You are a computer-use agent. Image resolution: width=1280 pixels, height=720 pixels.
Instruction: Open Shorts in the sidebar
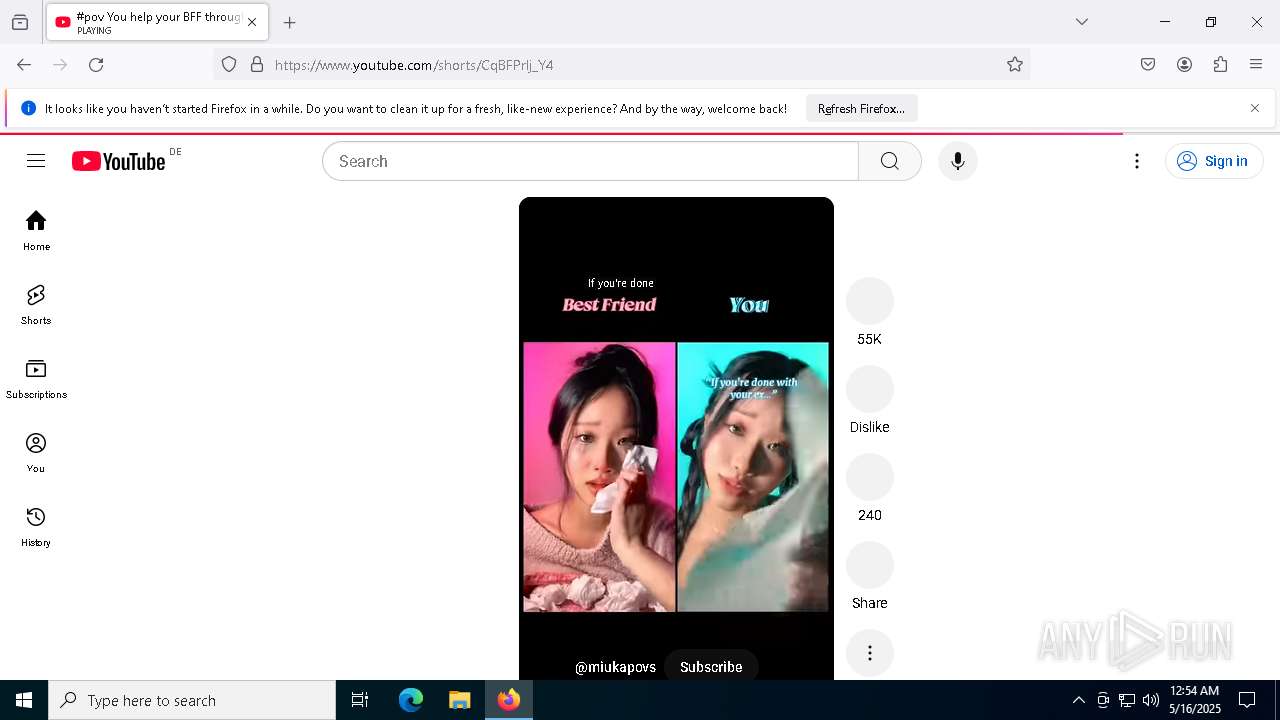pyautogui.click(x=36, y=305)
